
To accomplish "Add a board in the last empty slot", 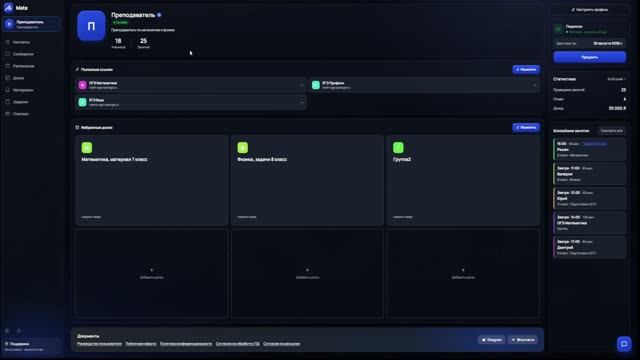I will [463, 273].
